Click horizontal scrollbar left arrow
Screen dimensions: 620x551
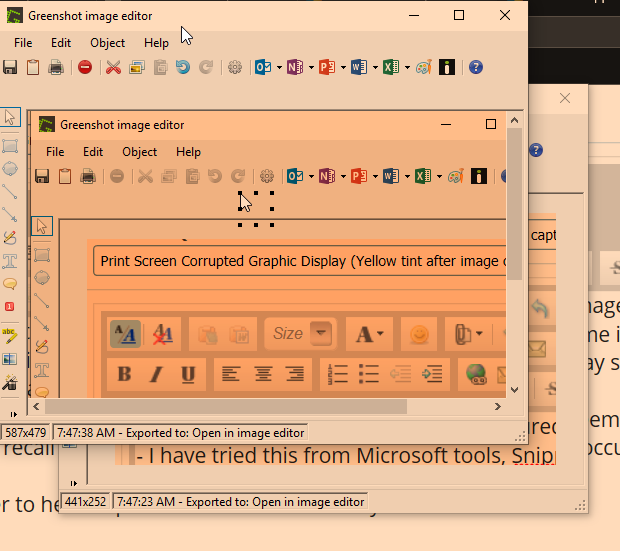coord(36,407)
